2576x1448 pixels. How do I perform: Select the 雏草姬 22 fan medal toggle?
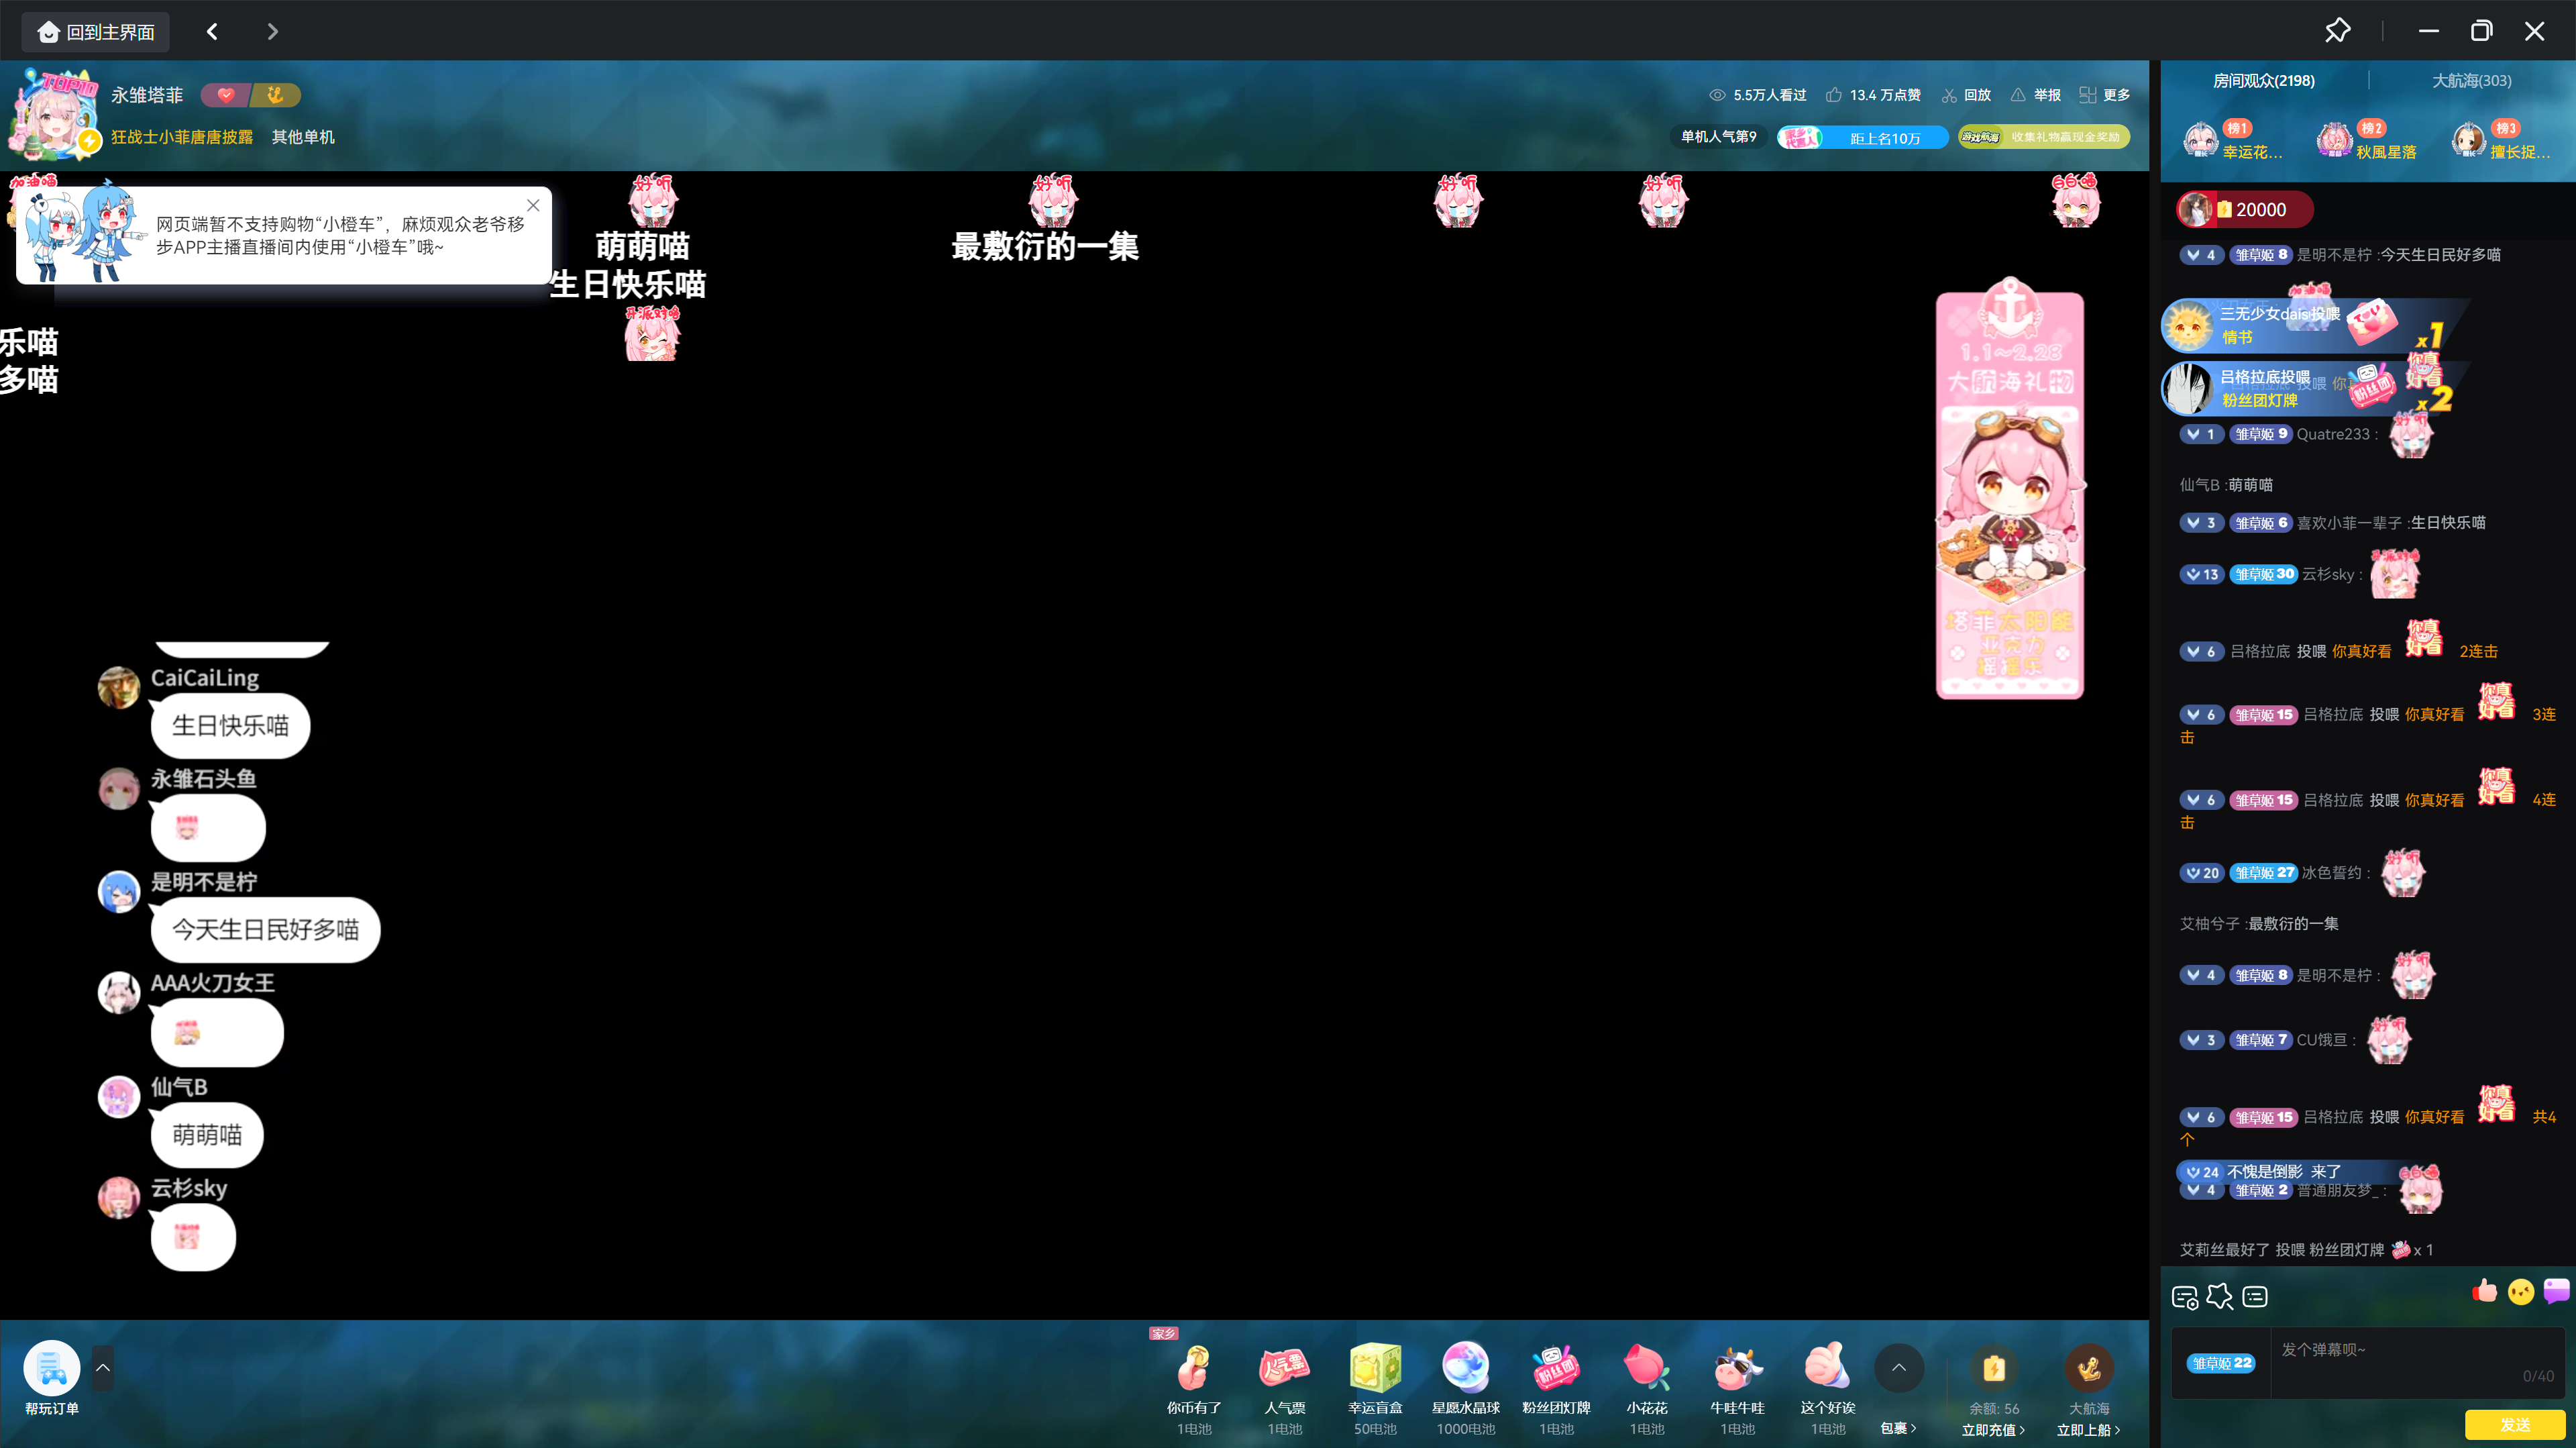[2220, 1363]
